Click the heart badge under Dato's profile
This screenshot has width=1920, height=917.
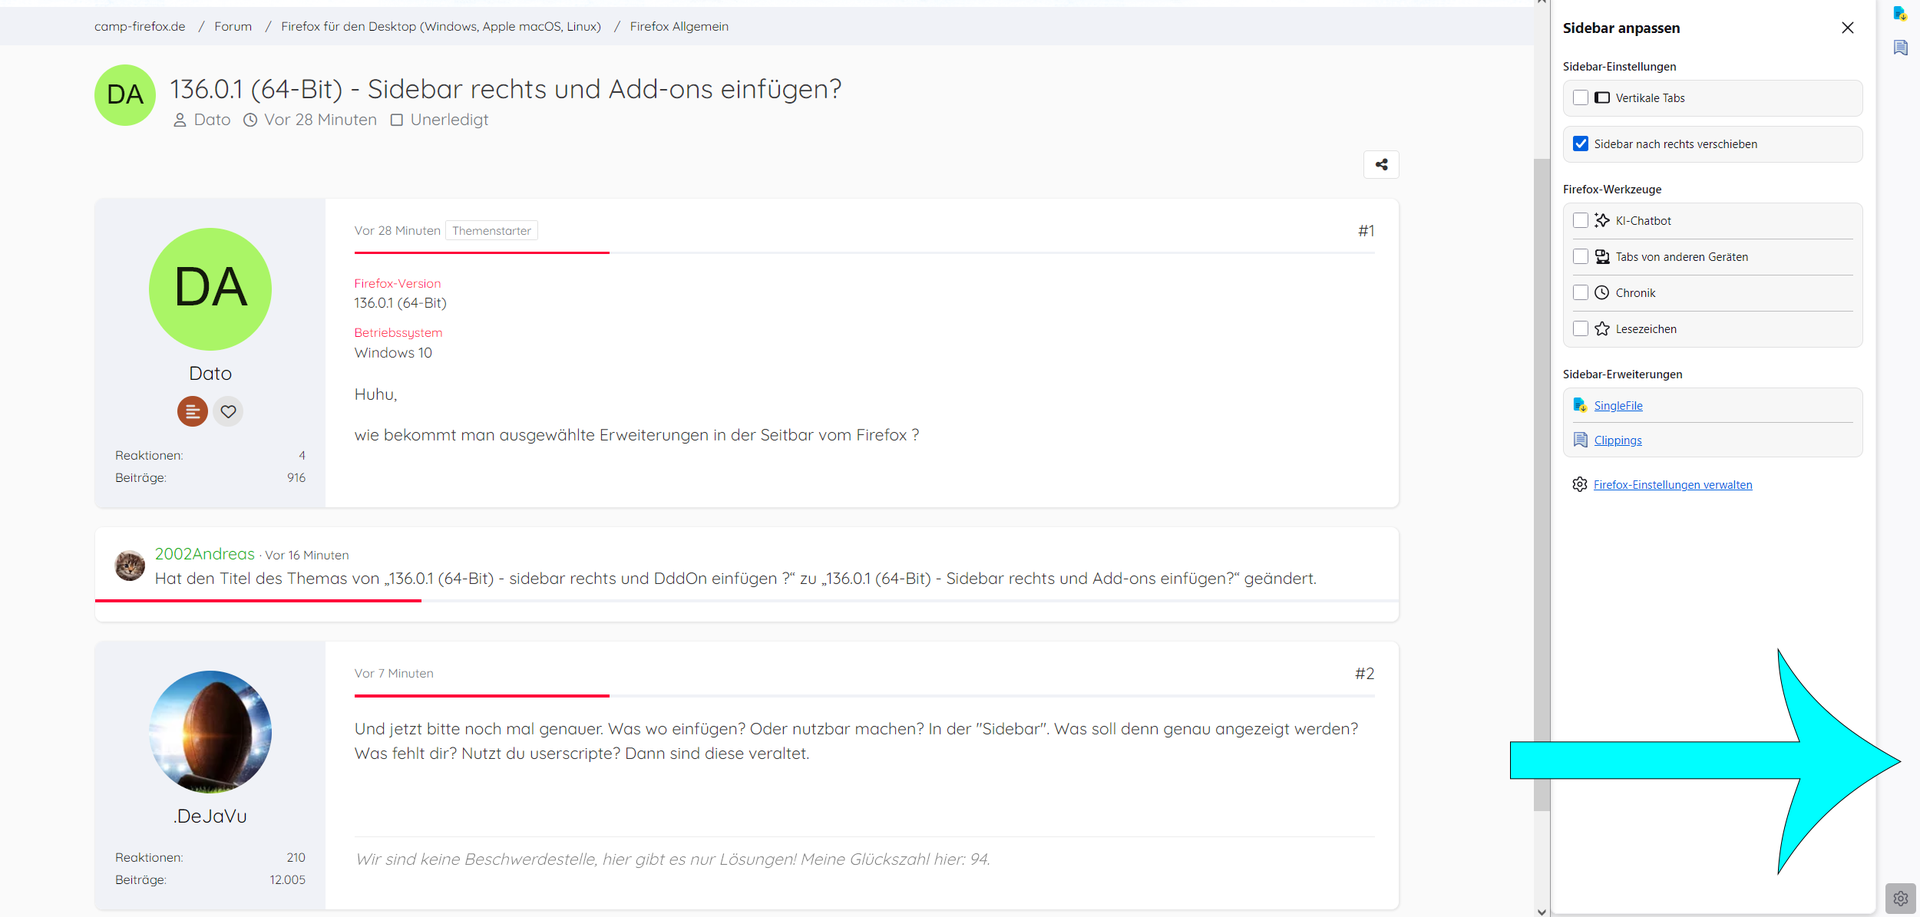tap(228, 411)
